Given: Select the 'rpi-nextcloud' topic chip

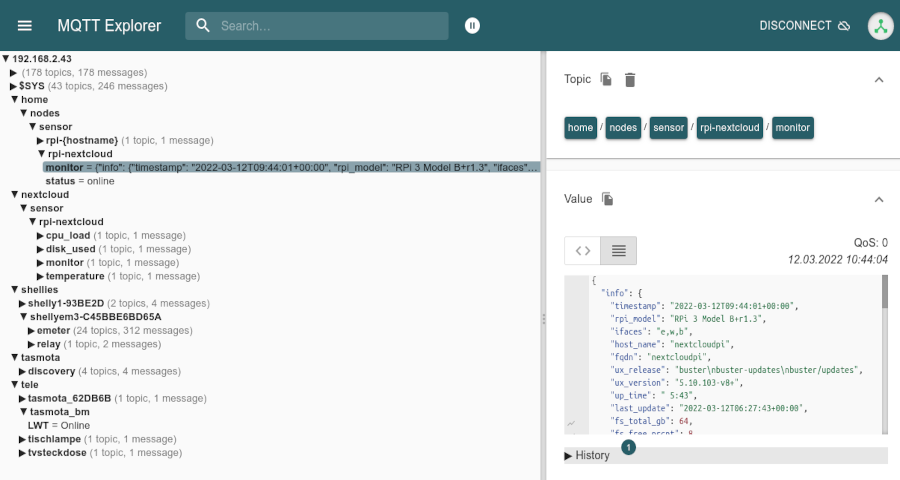Looking at the screenshot, I should 730,127.
